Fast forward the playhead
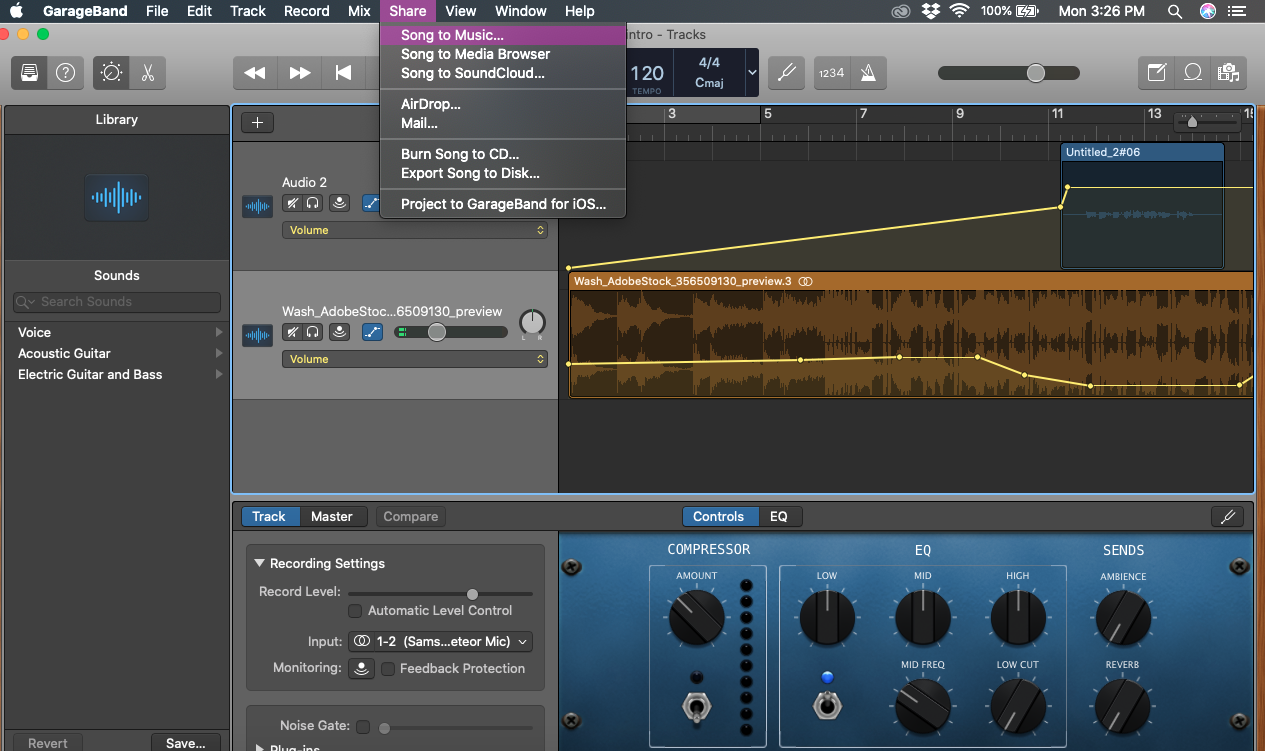This screenshot has width=1265, height=751. point(299,73)
